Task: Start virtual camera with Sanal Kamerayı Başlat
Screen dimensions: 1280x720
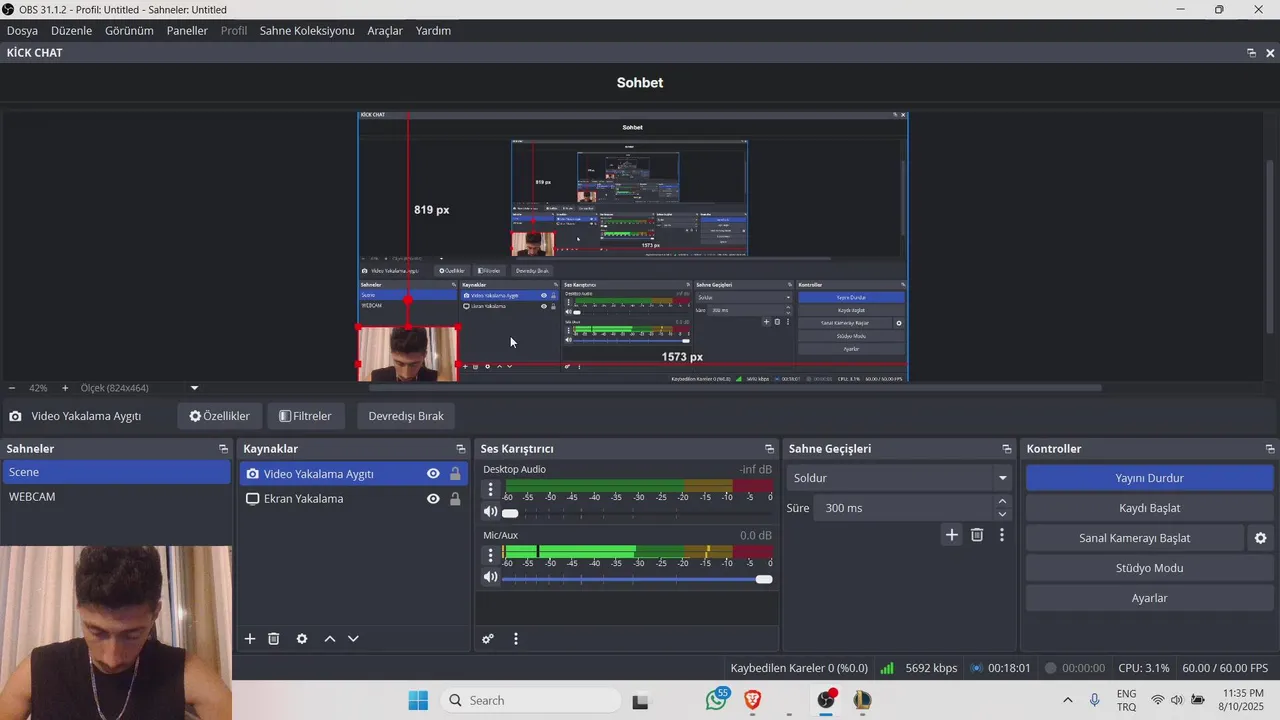Action: (x=1135, y=538)
